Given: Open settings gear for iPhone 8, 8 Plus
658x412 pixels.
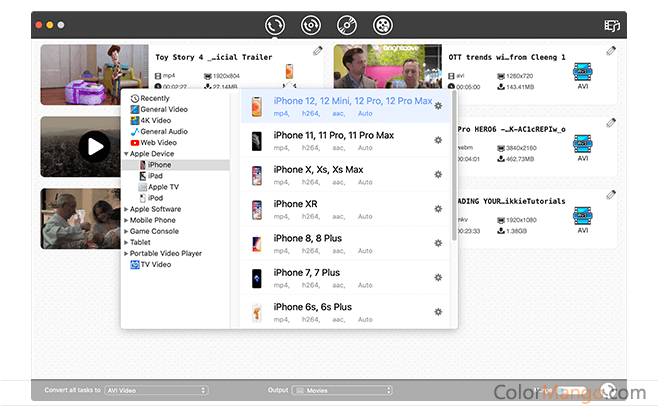Looking at the screenshot, I should [438, 243].
